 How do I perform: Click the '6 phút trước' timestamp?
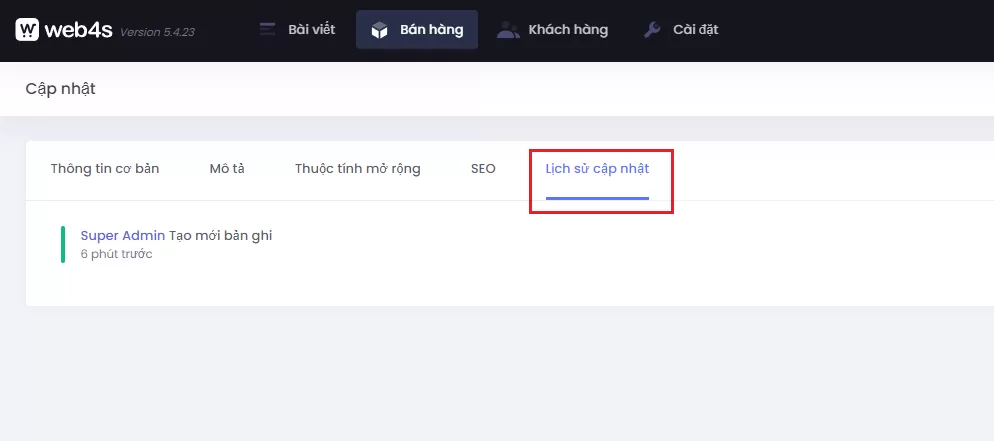coord(116,254)
